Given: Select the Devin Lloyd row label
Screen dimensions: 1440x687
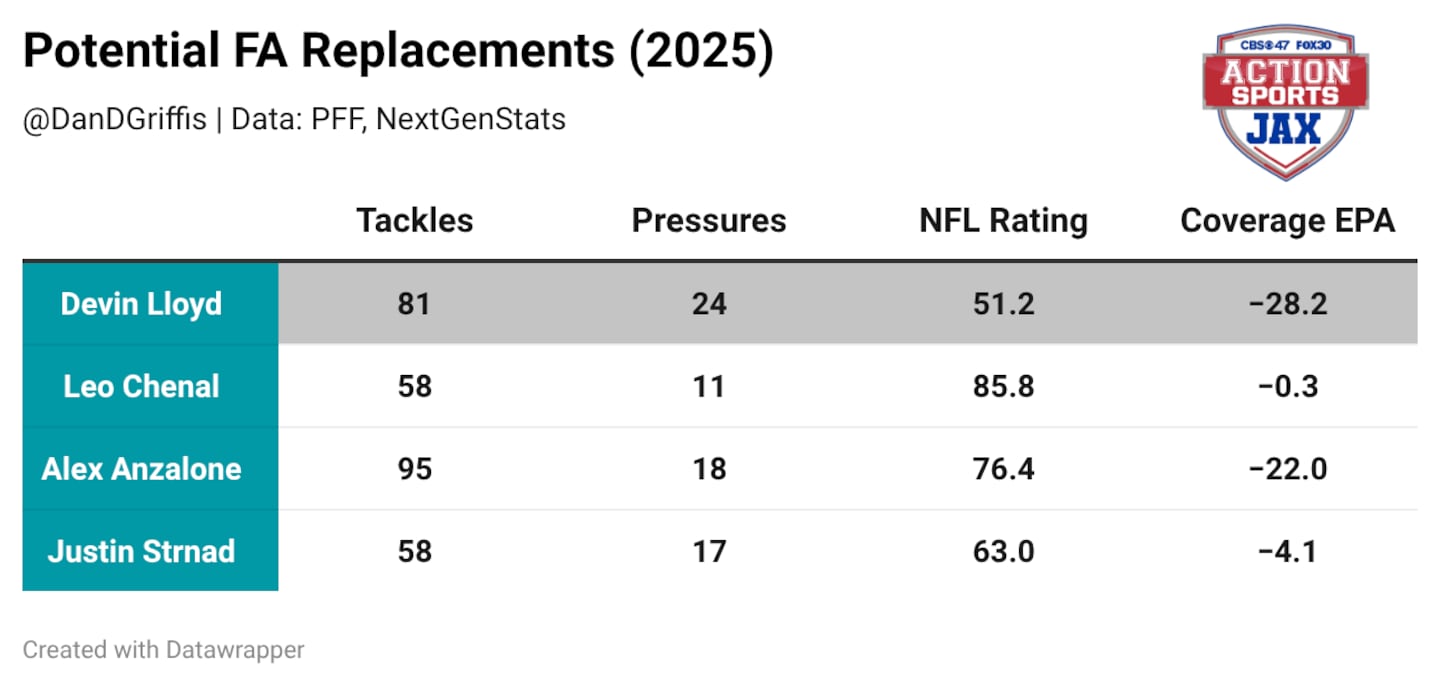Looking at the screenshot, I should pyautogui.click(x=141, y=304).
